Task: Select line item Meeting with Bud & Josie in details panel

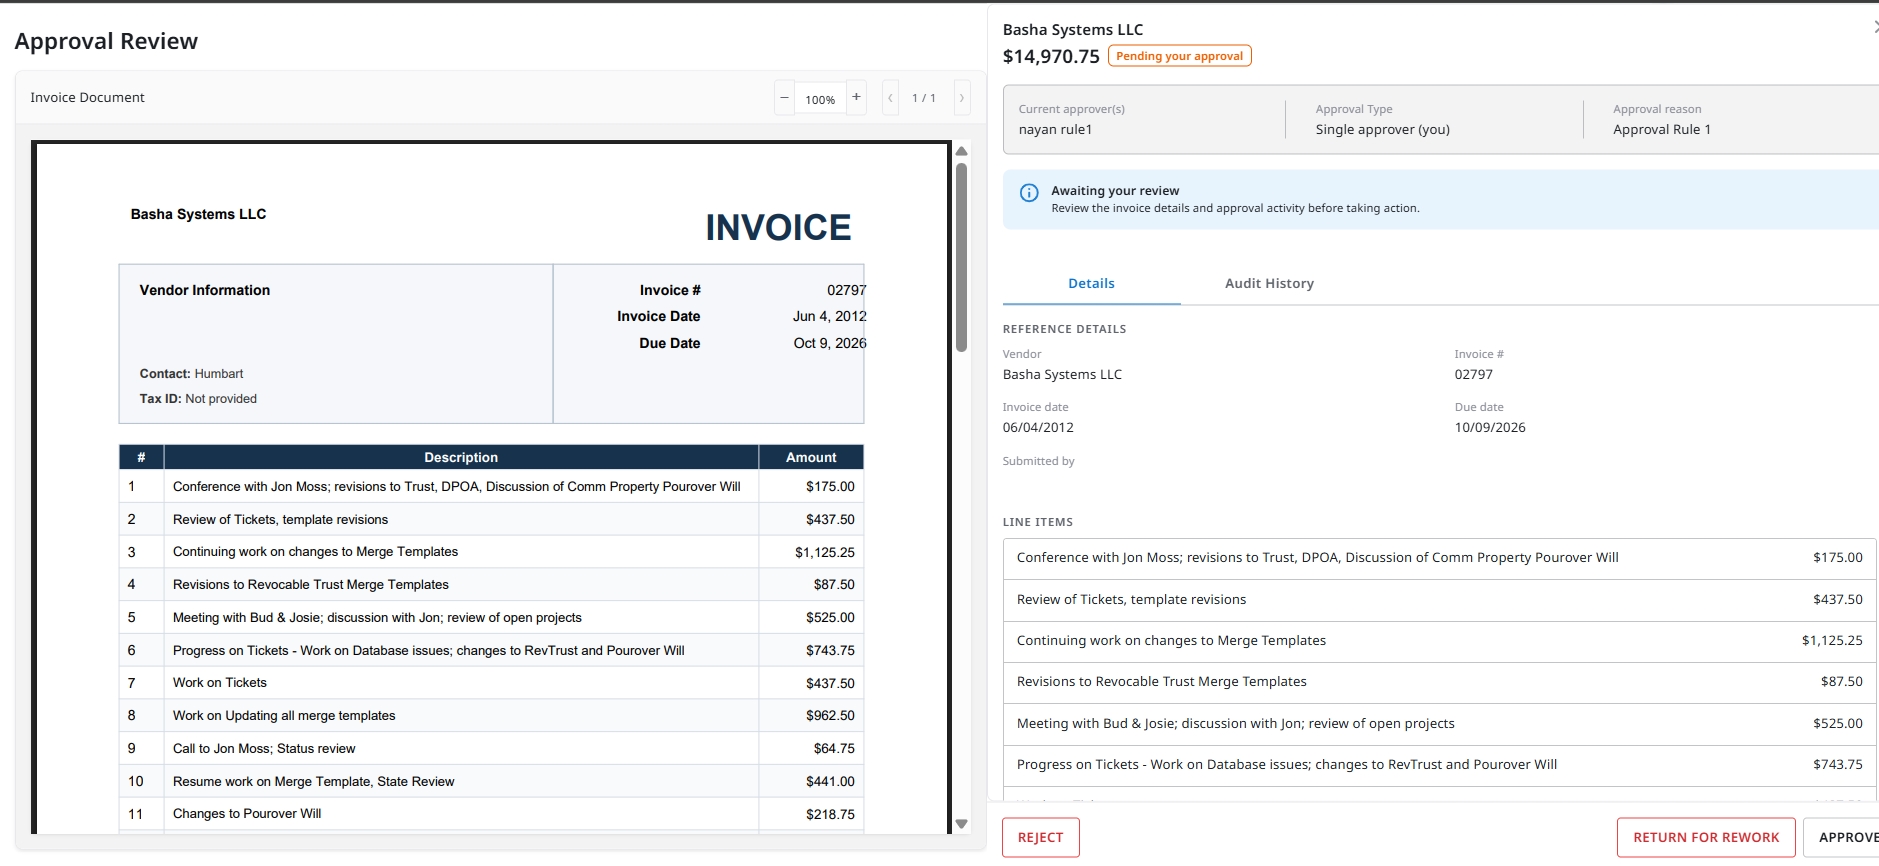Action: pyautogui.click(x=1439, y=724)
